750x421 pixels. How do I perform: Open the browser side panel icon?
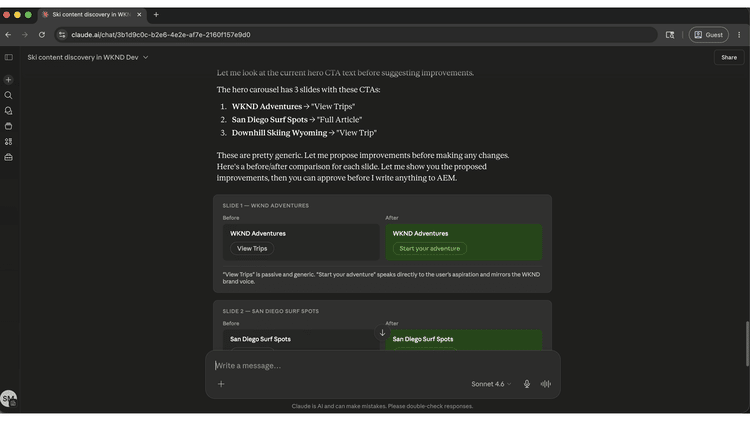click(670, 34)
